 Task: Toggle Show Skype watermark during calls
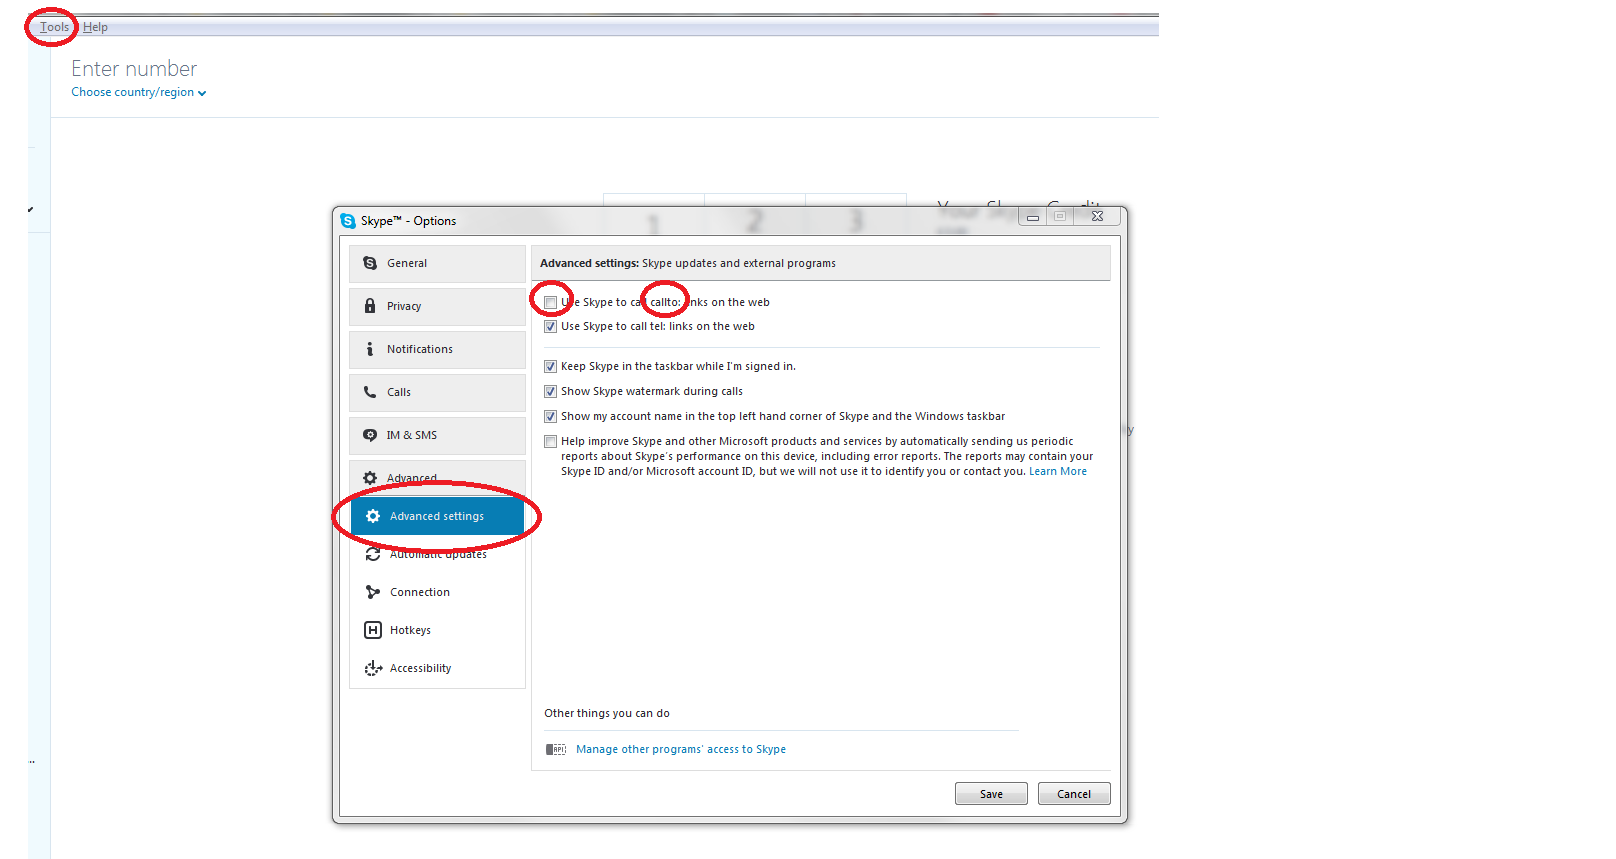pyautogui.click(x=550, y=391)
